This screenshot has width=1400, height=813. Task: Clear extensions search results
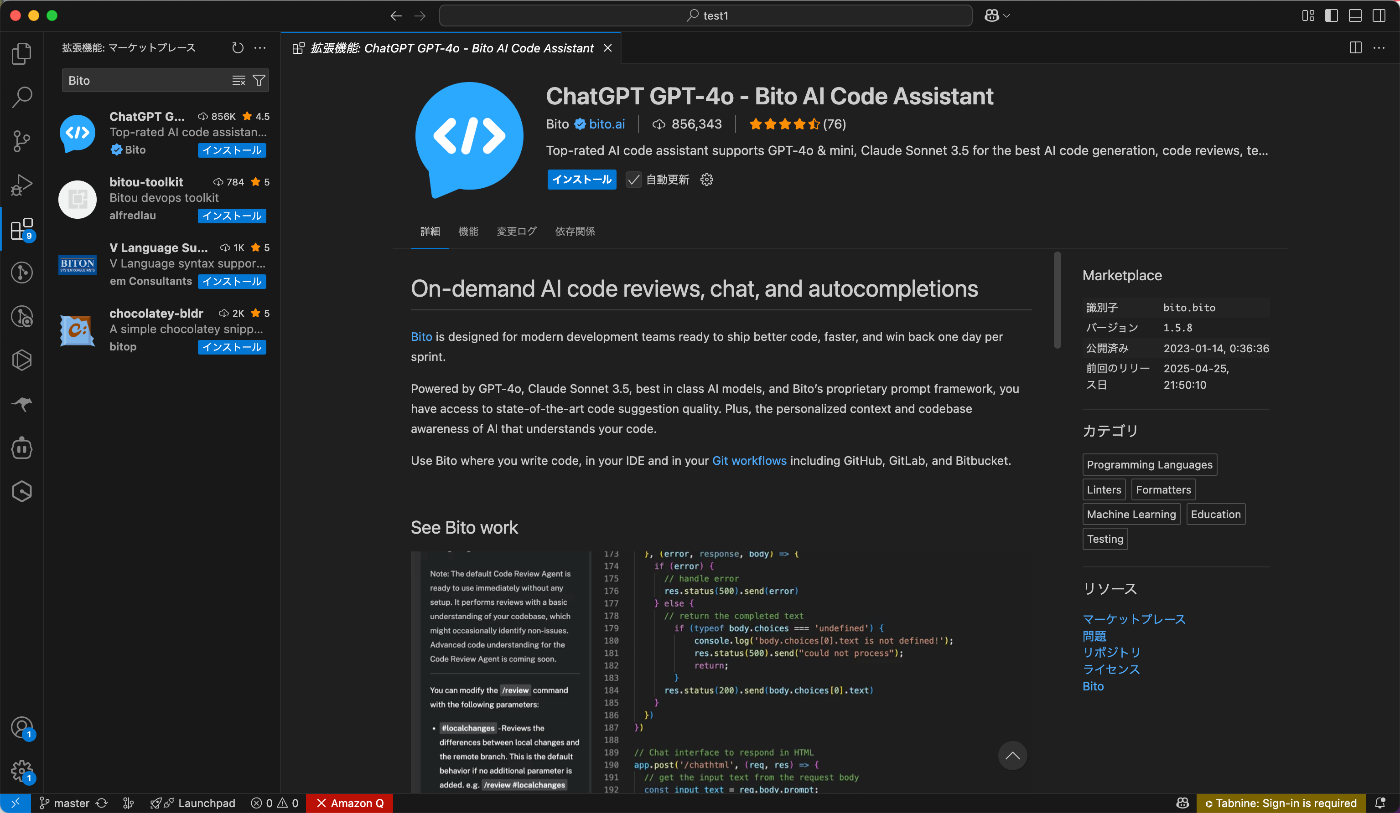[239, 80]
